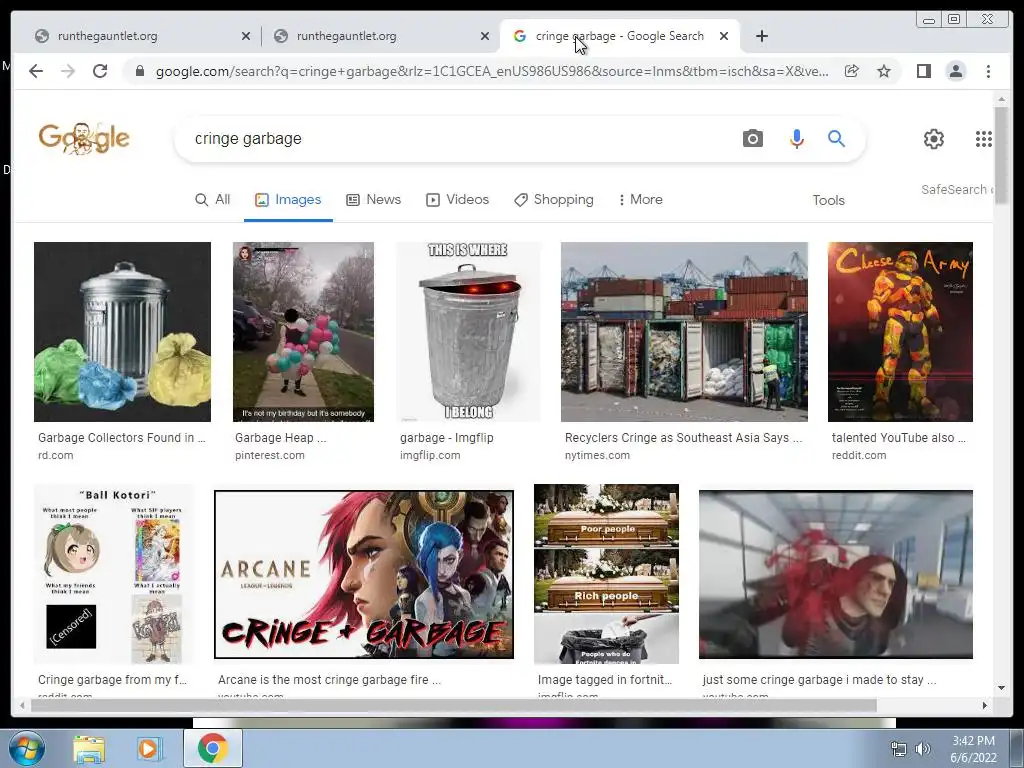Launch Windows Media Player from taskbar

tap(149, 749)
